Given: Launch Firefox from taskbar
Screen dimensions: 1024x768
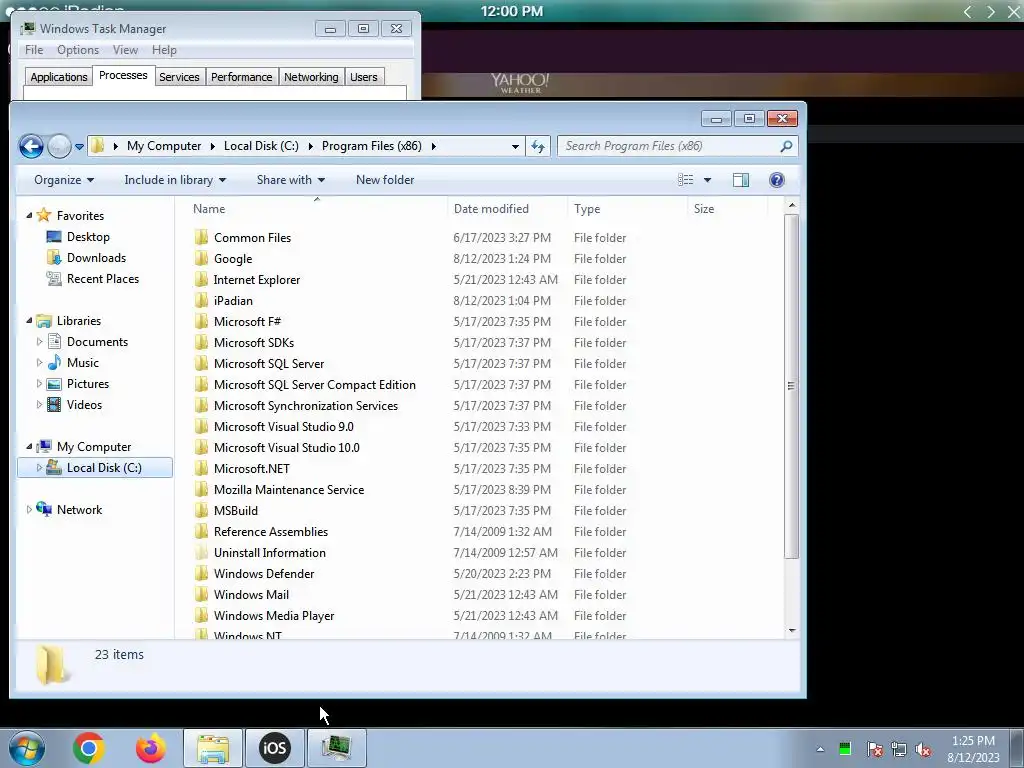Looking at the screenshot, I should pos(150,748).
